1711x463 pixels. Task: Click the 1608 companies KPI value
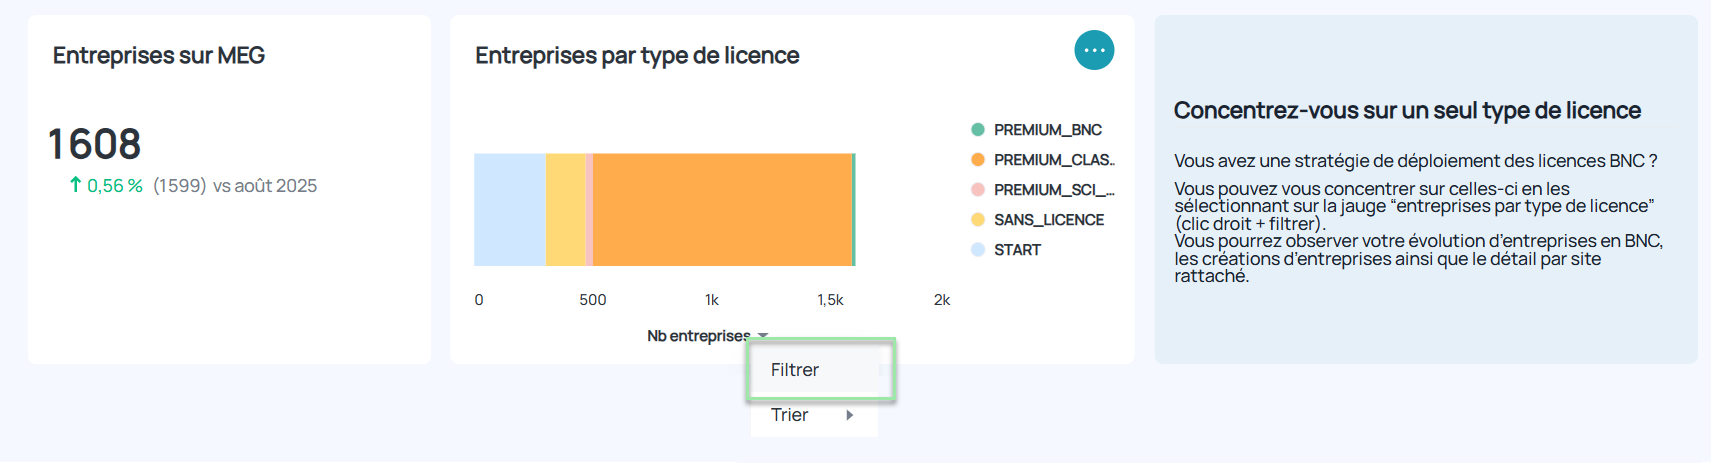coord(95,144)
